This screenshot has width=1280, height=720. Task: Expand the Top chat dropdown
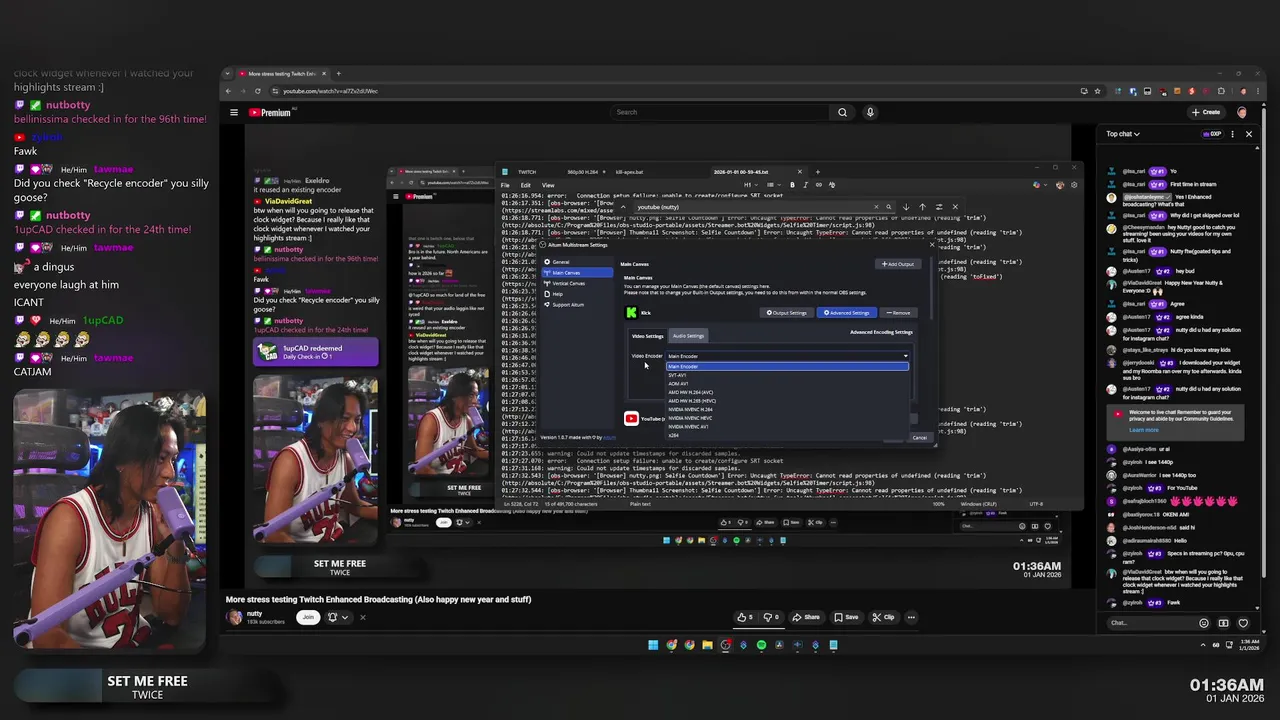click(x=1123, y=134)
